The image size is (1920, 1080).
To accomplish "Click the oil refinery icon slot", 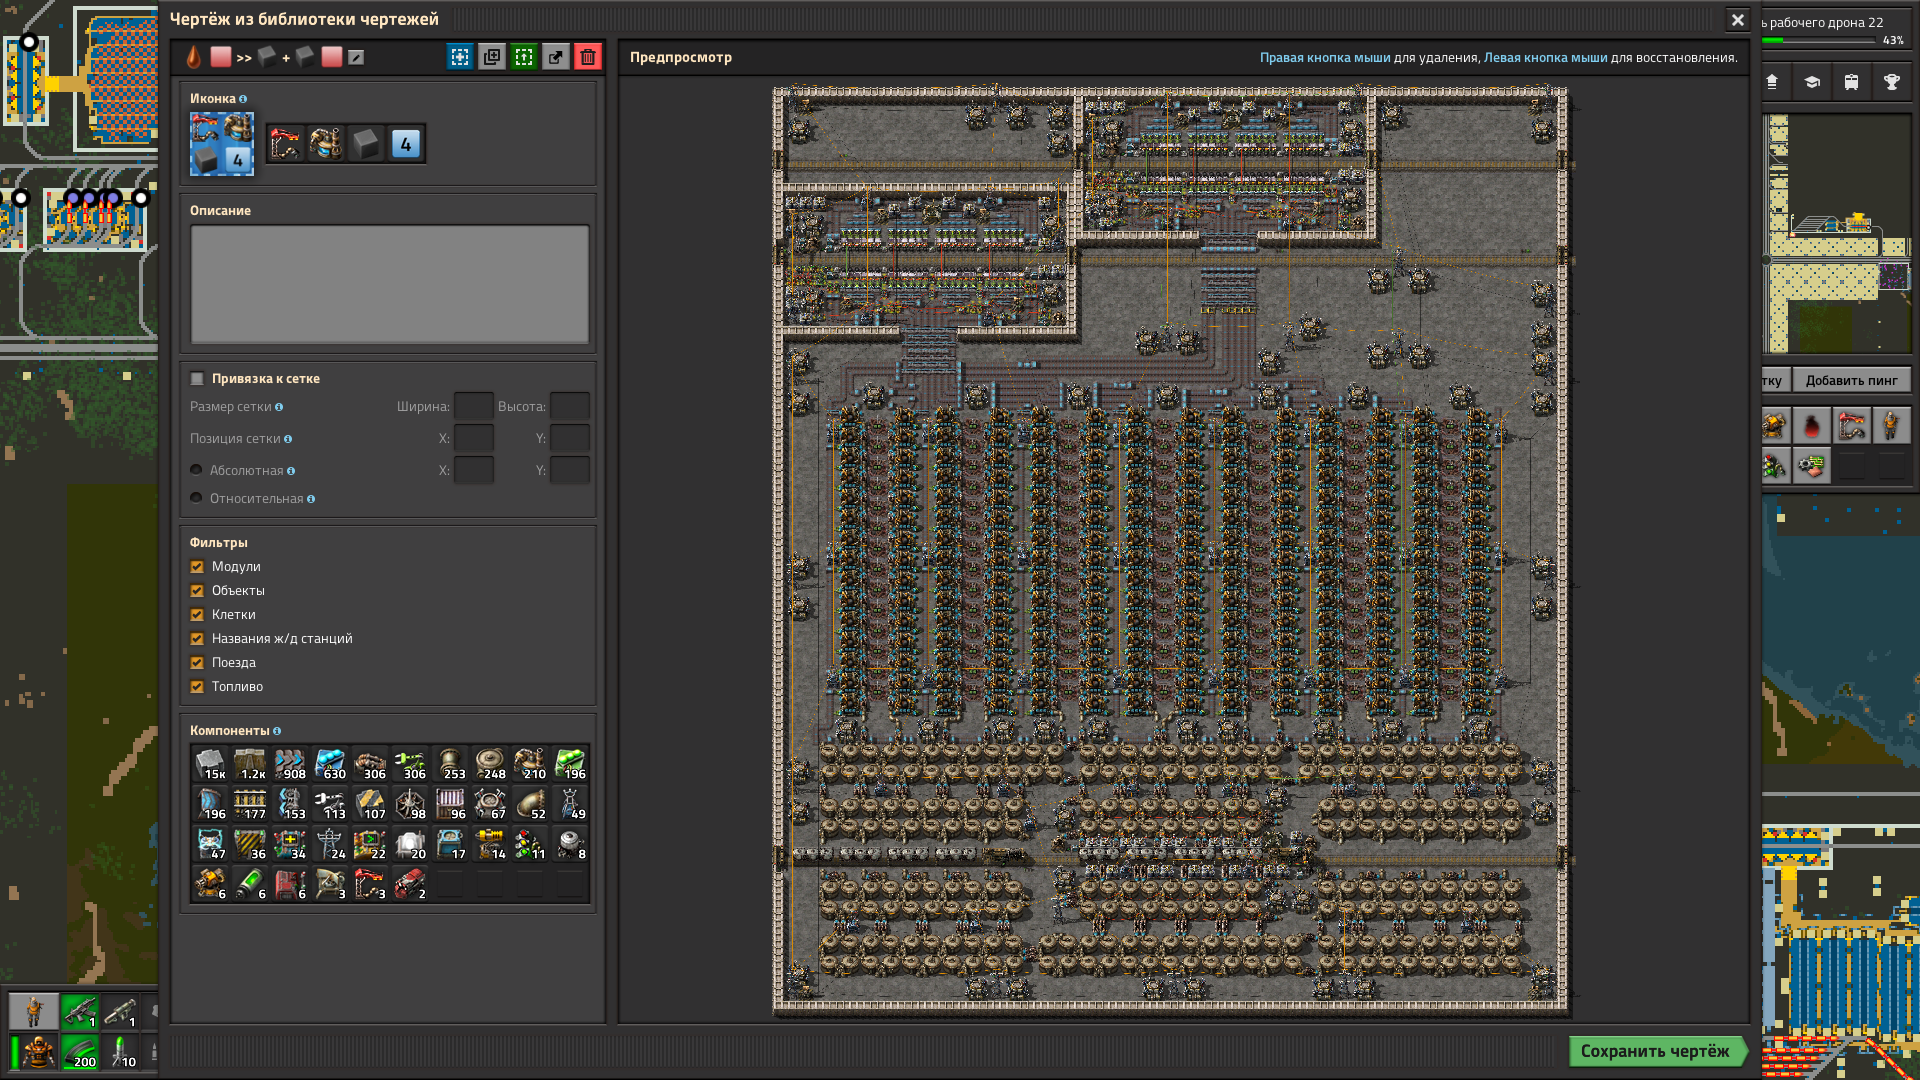I will 326,144.
